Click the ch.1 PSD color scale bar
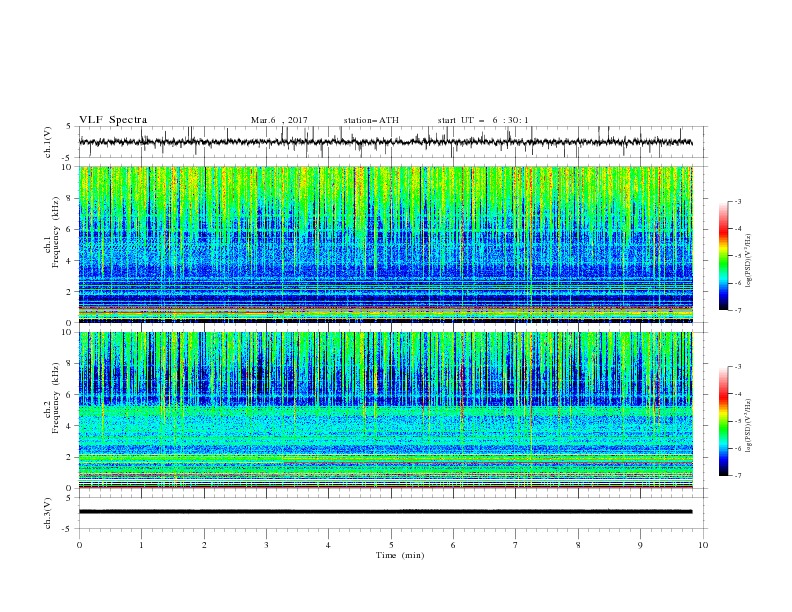 [x=724, y=255]
